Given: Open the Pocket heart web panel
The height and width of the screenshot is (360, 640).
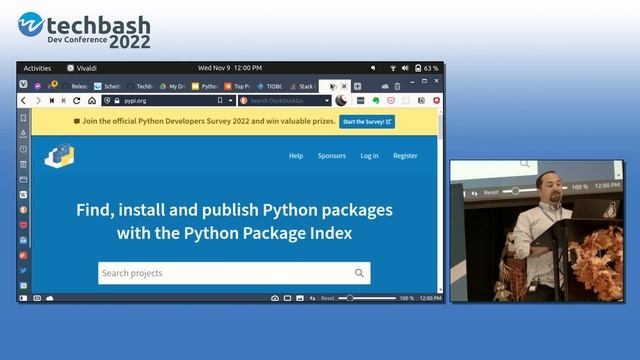Looking at the screenshot, I should pos(23,225).
